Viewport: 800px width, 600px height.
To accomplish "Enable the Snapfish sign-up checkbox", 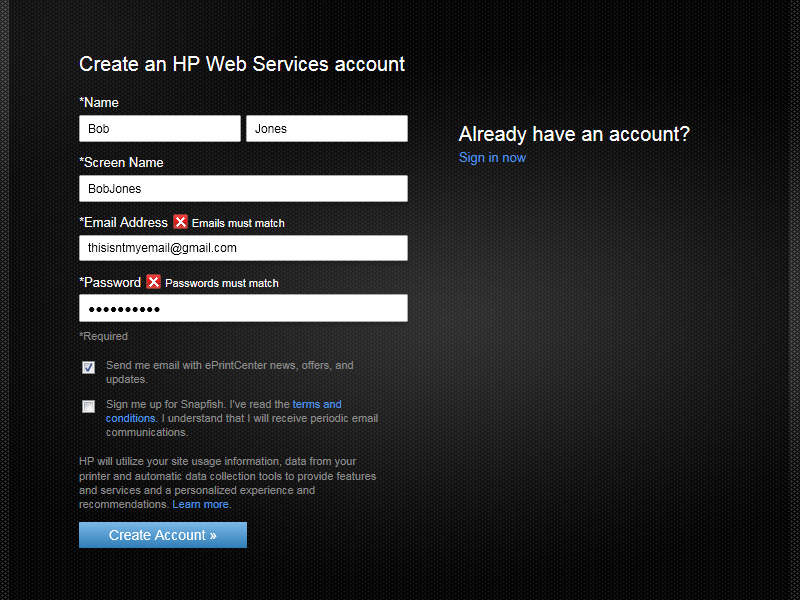I will pos(88,406).
